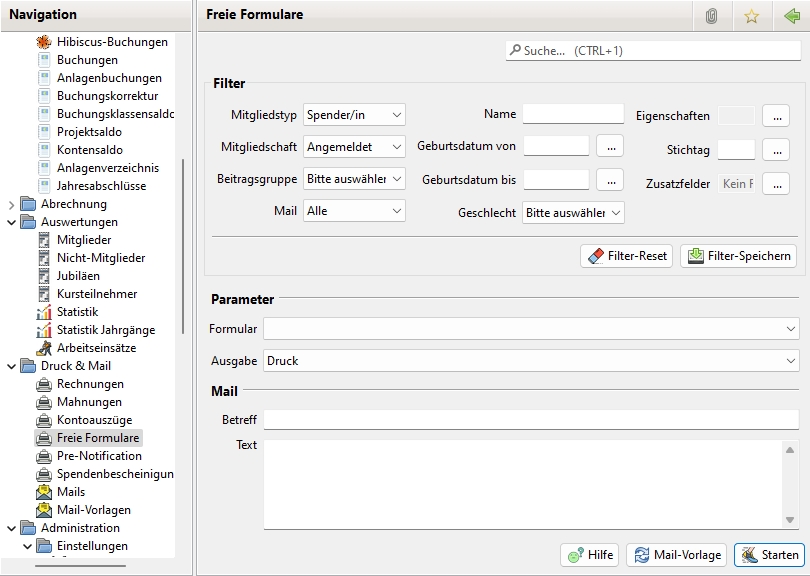The height and width of the screenshot is (576, 810).
Task: Click the Rechnungen printer icon
Action: [44, 384]
